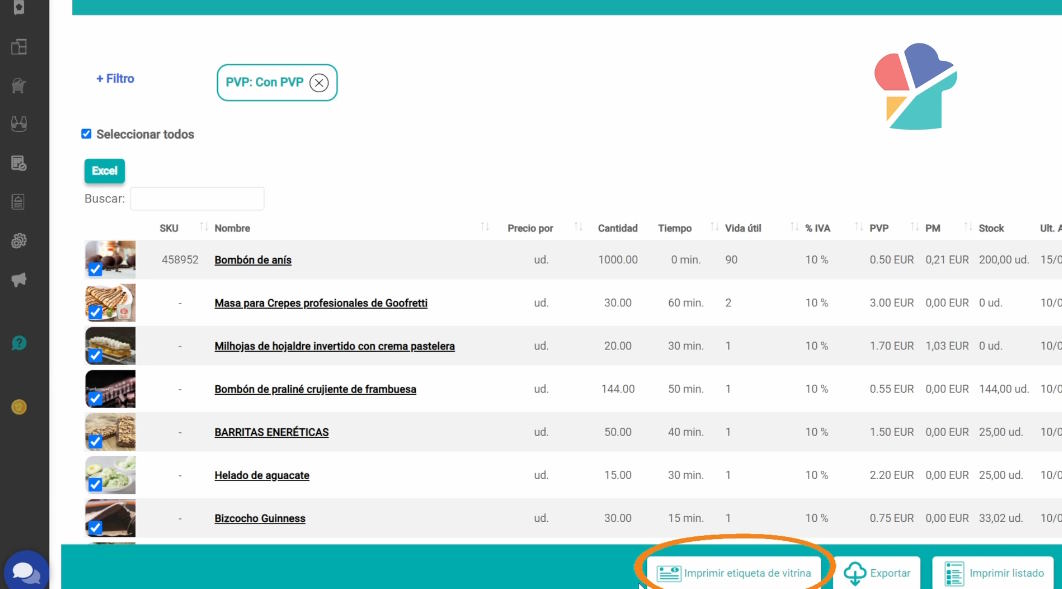Open the chat support bubble
Viewport: 1062px width, 589px height.
[26, 571]
